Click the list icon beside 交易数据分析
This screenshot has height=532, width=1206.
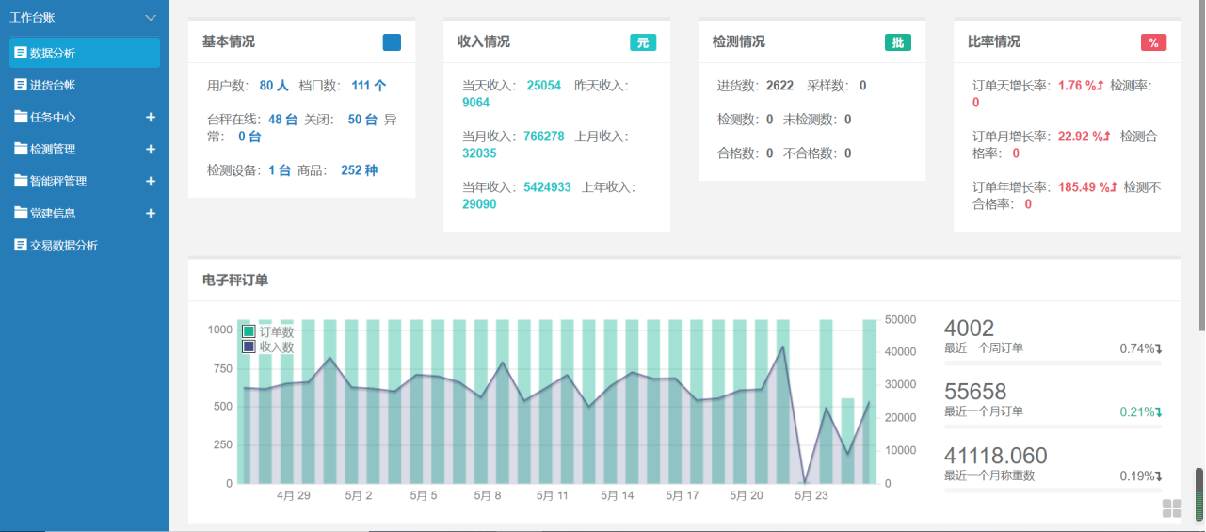(20, 245)
